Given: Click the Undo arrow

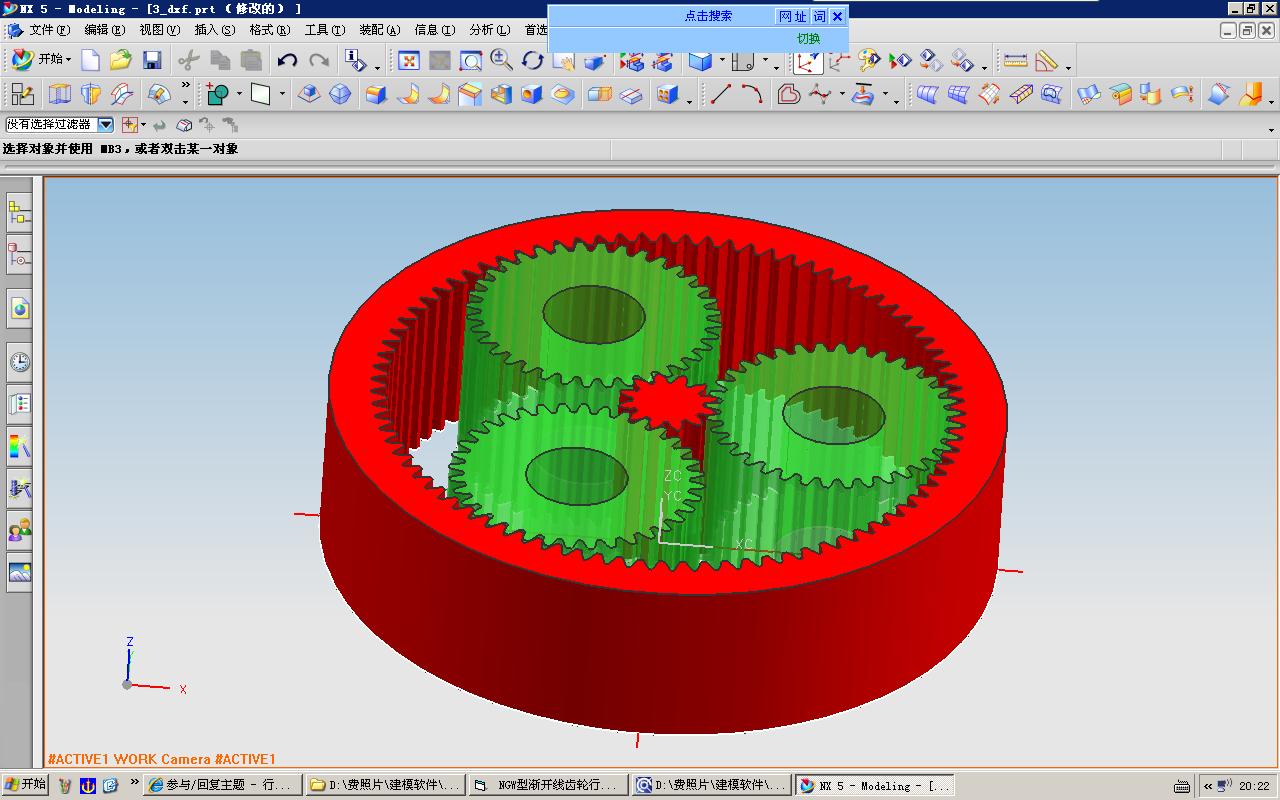Looking at the screenshot, I should (288, 61).
